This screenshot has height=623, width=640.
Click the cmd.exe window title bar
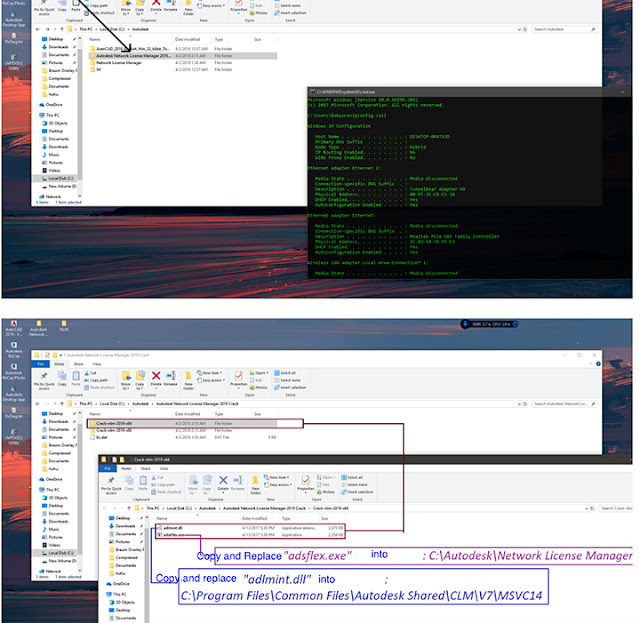469,92
